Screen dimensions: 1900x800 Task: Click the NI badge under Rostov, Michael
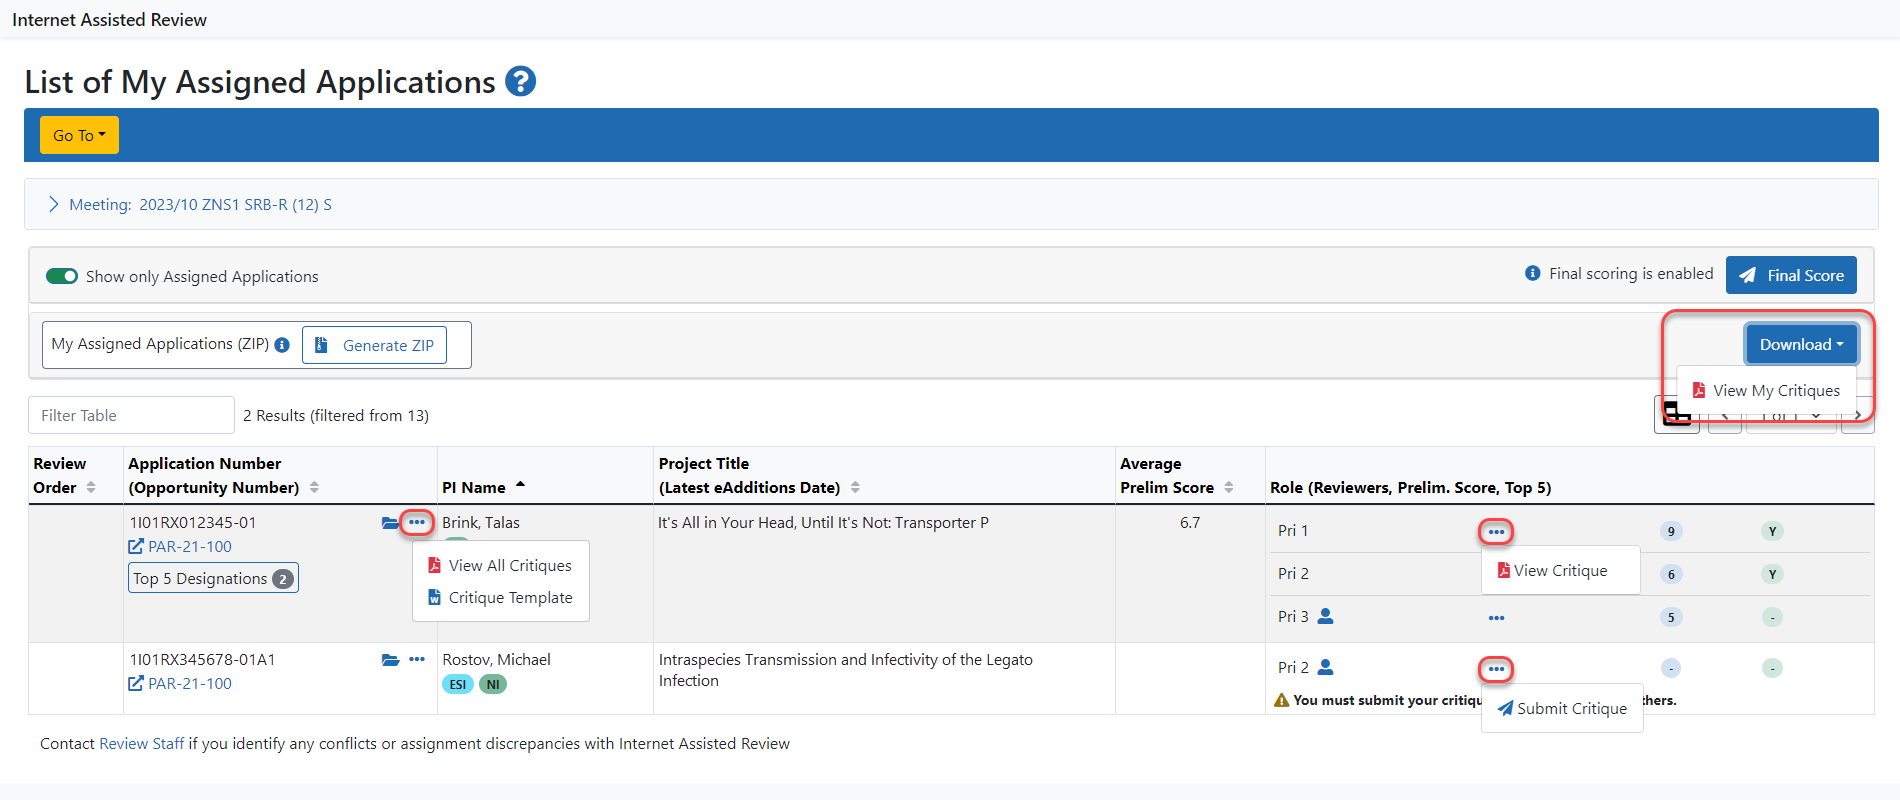pyautogui.click(x=493, y=684)
